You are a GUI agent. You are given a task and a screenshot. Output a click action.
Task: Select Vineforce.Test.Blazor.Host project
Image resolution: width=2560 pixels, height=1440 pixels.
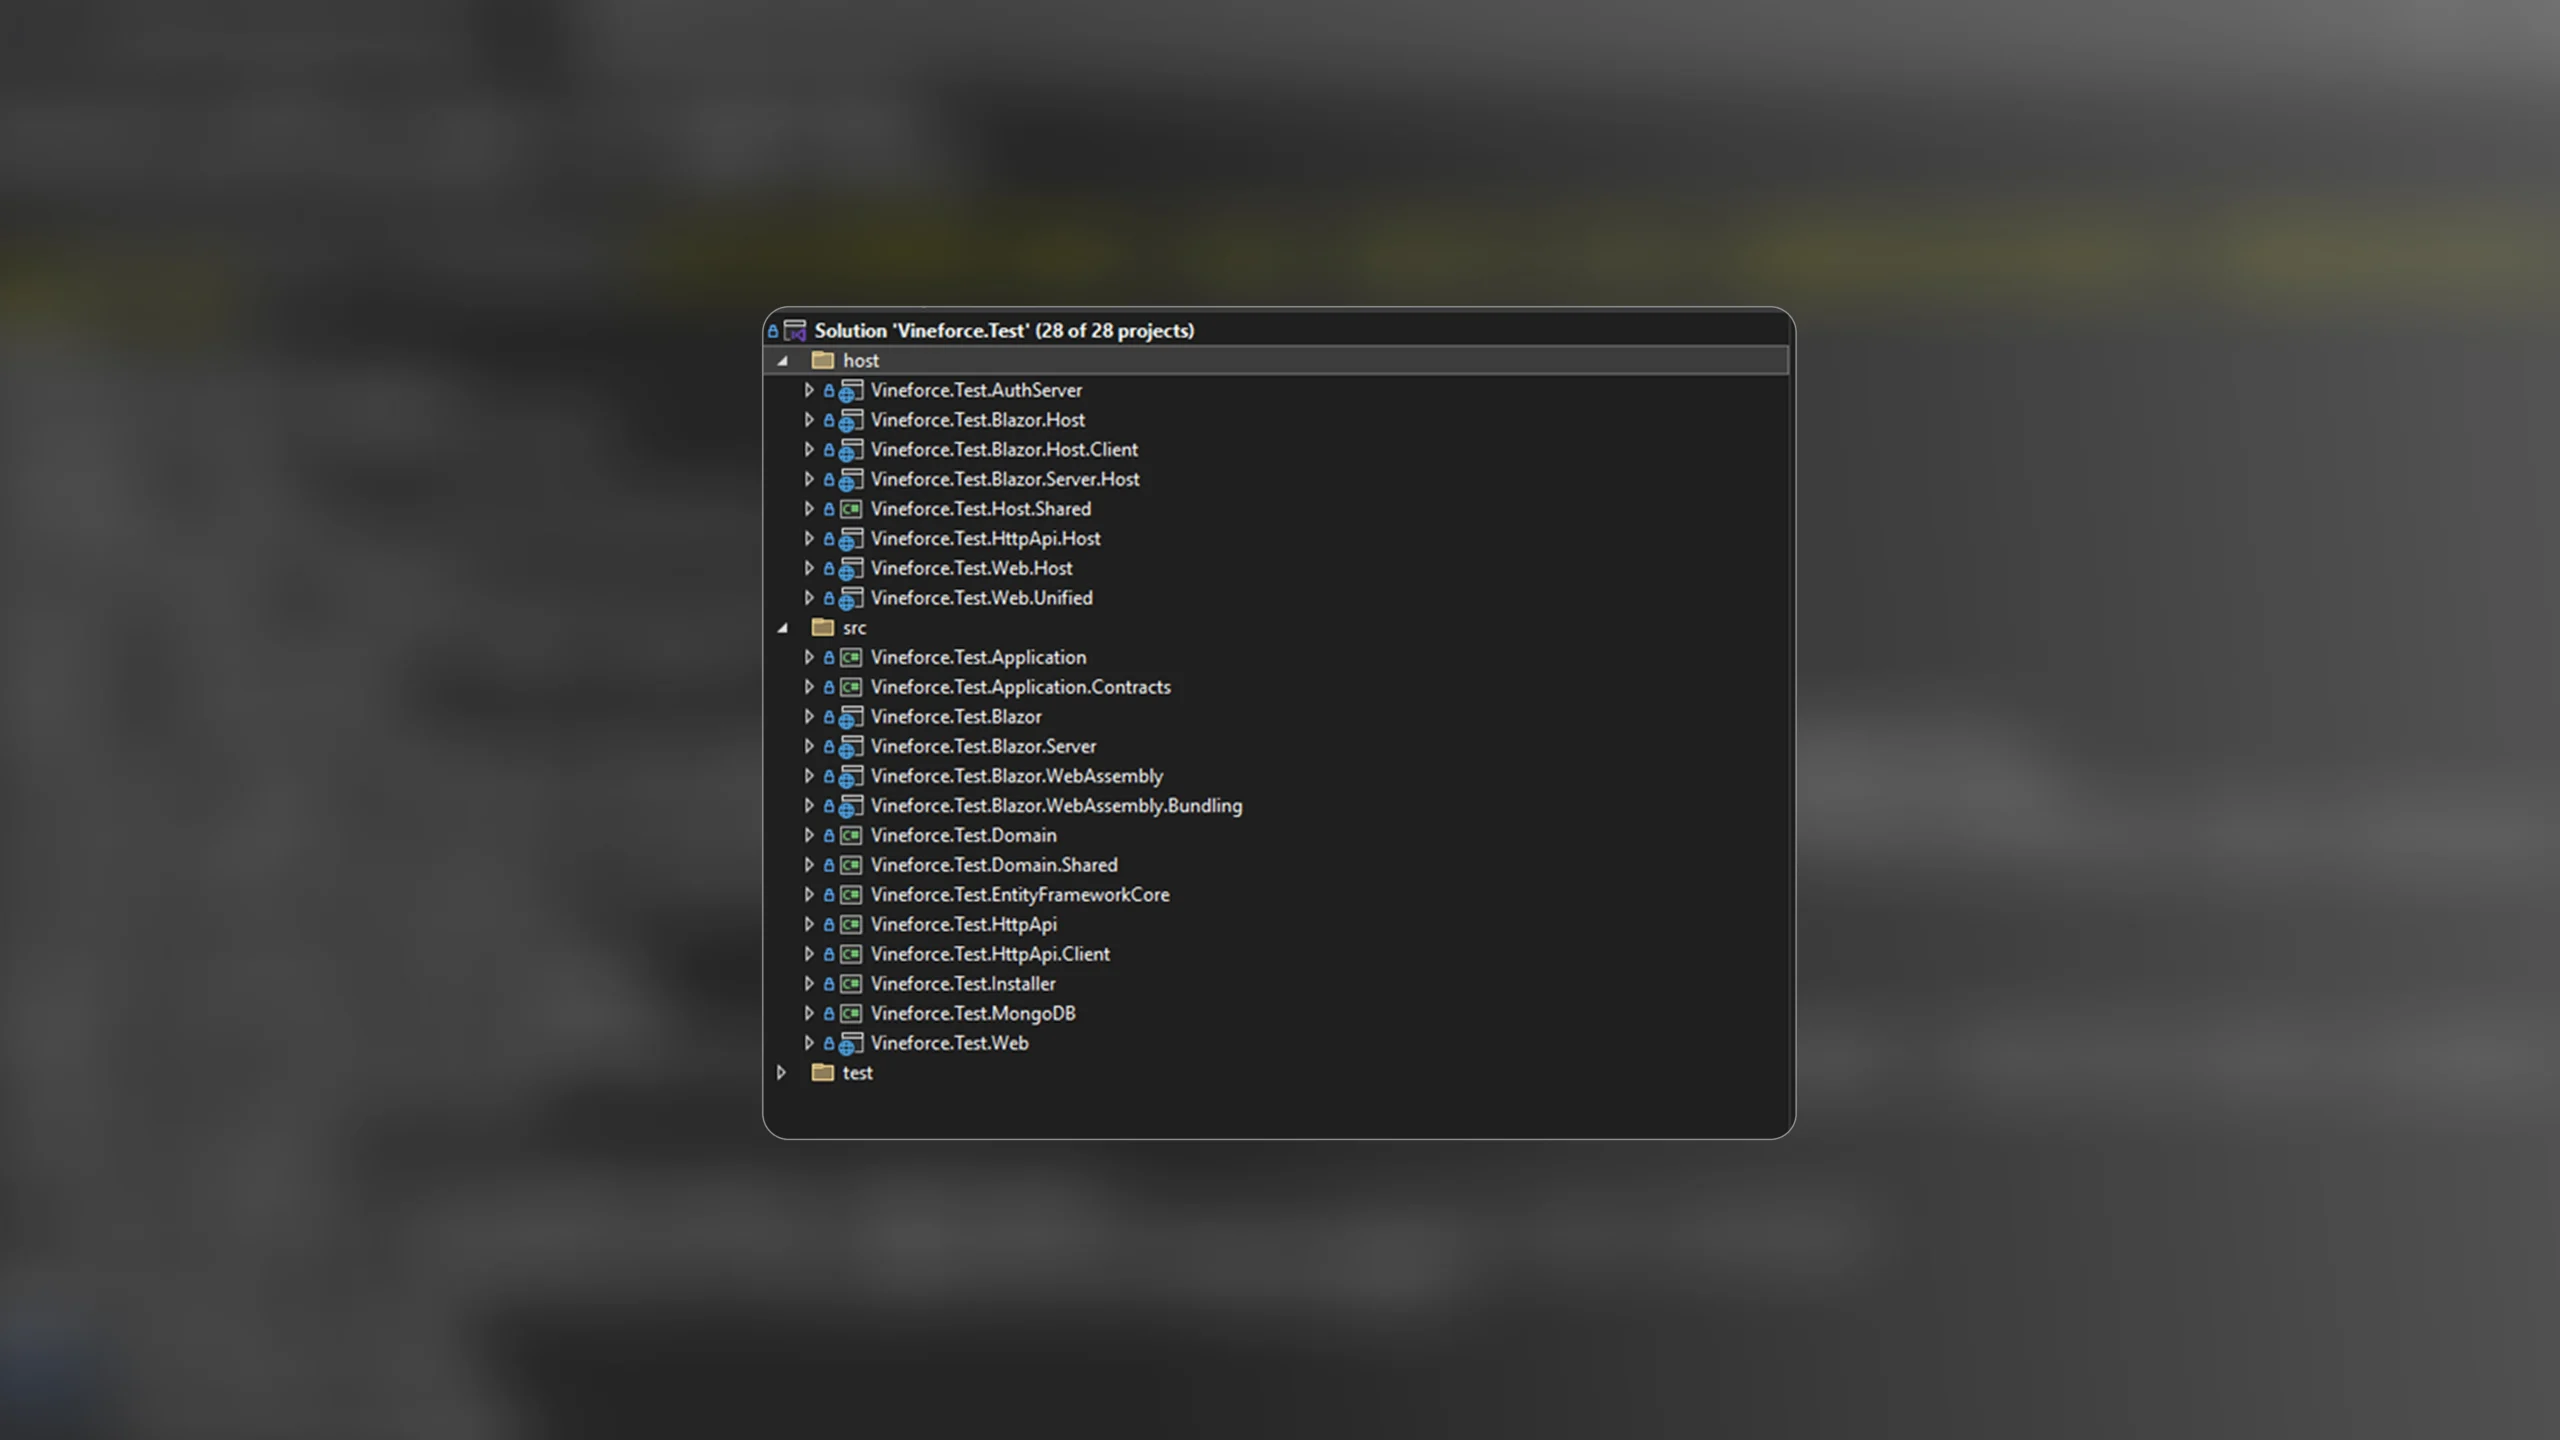point(977,420)
